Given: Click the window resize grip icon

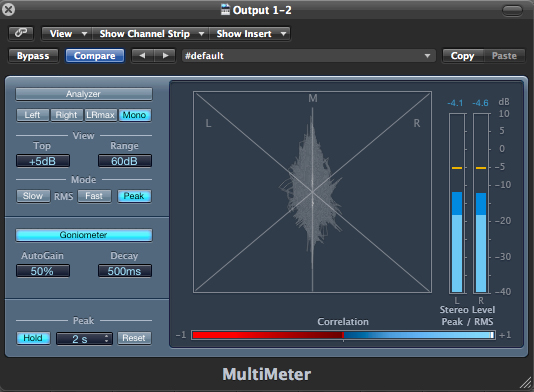Looking at the screenshot, I should coord(525,383).
